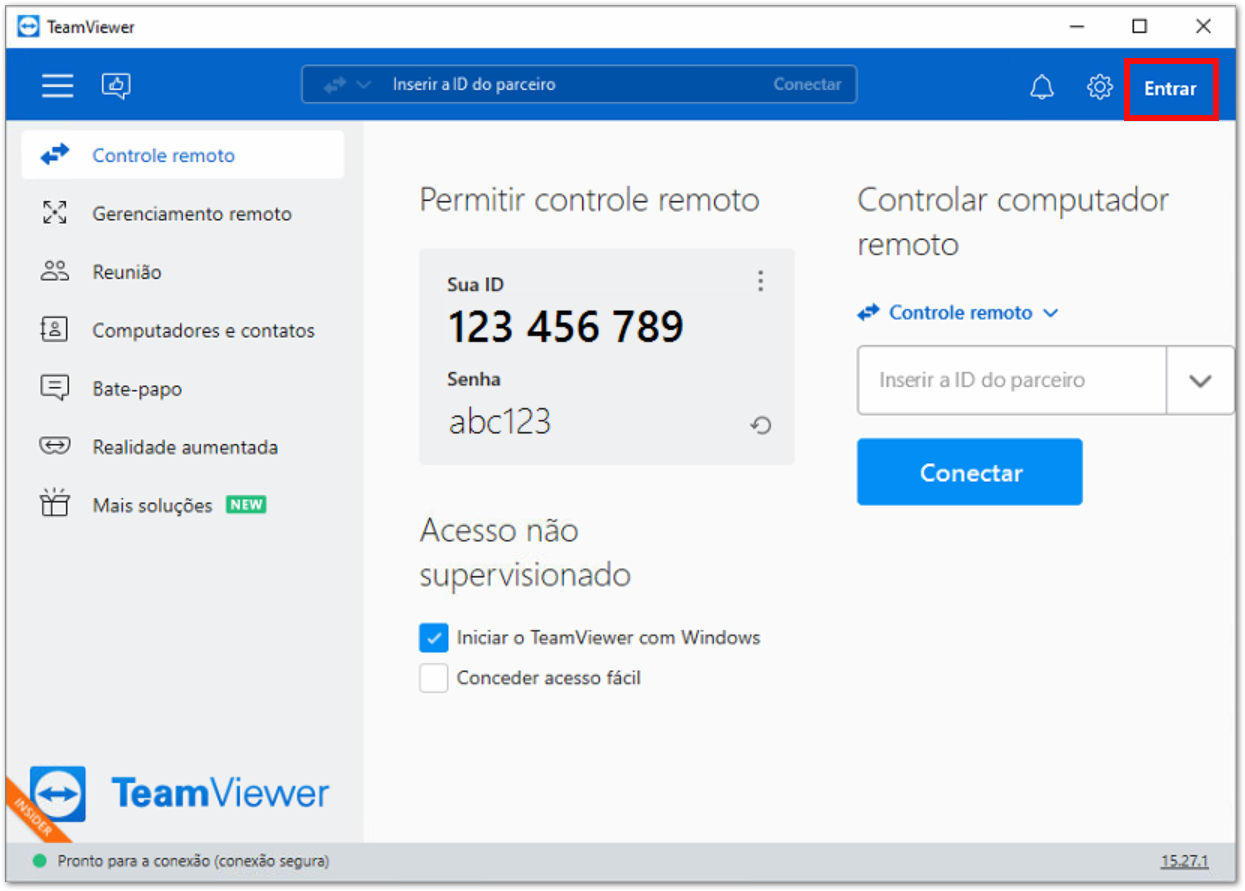Click the blue Conectar button
1245x891 pixels.
pos(969,472)
